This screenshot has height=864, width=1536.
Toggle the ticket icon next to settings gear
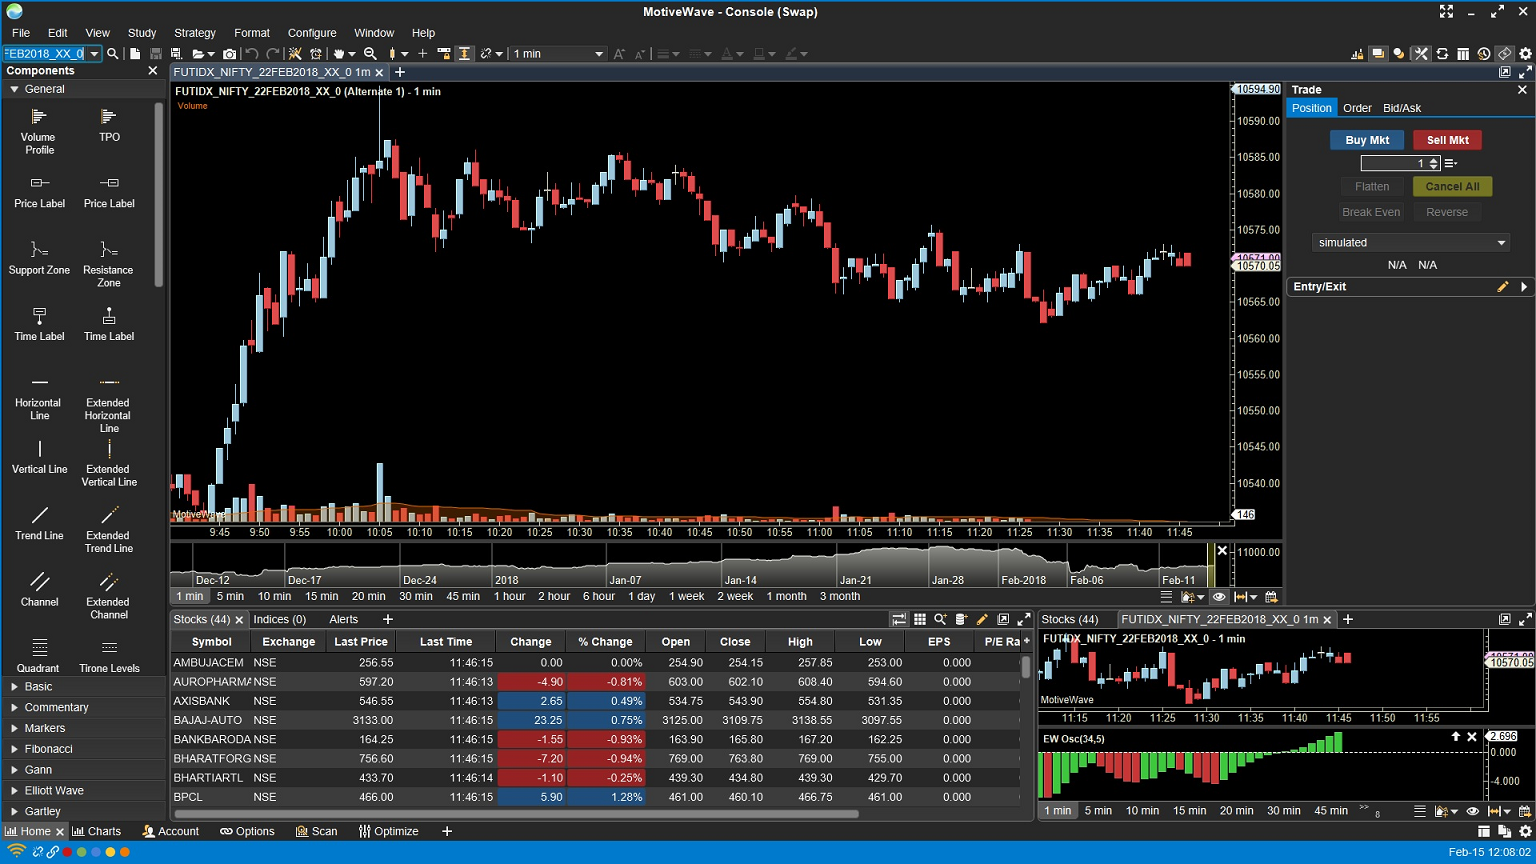[1504, 54]
